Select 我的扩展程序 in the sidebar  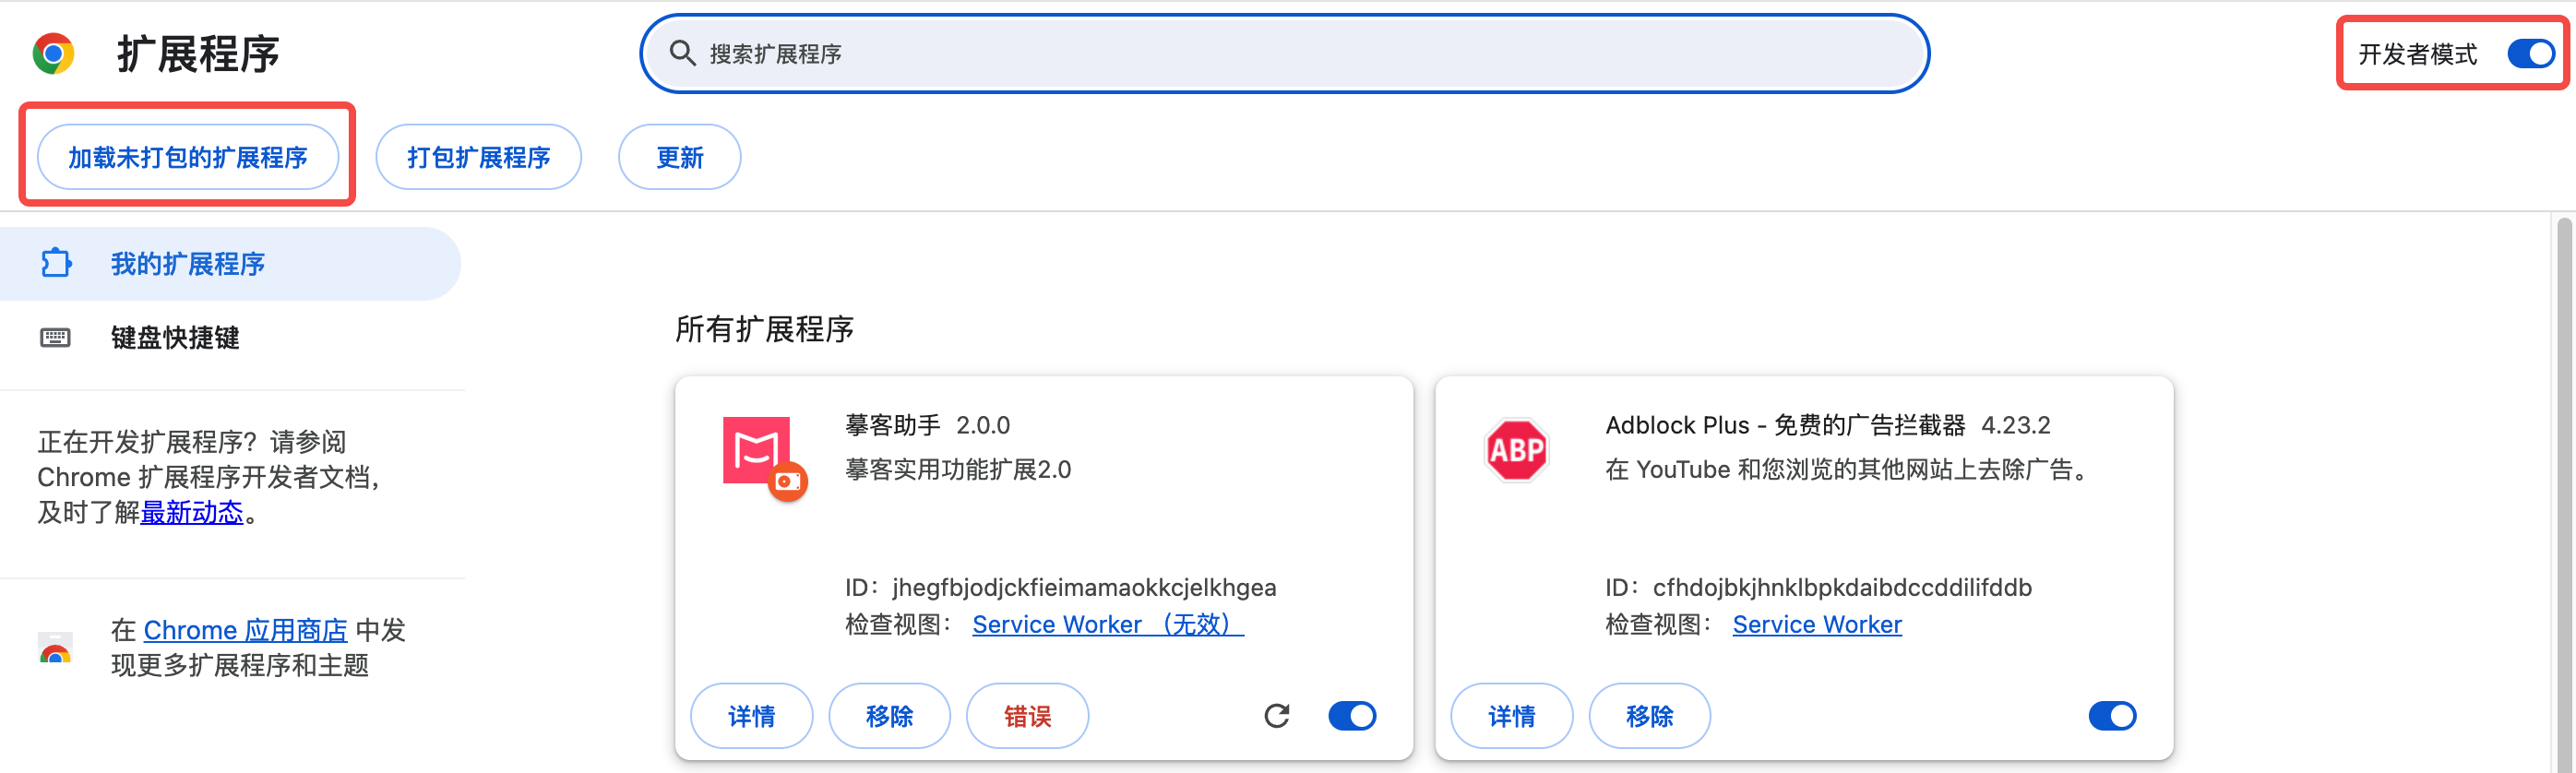230,264
